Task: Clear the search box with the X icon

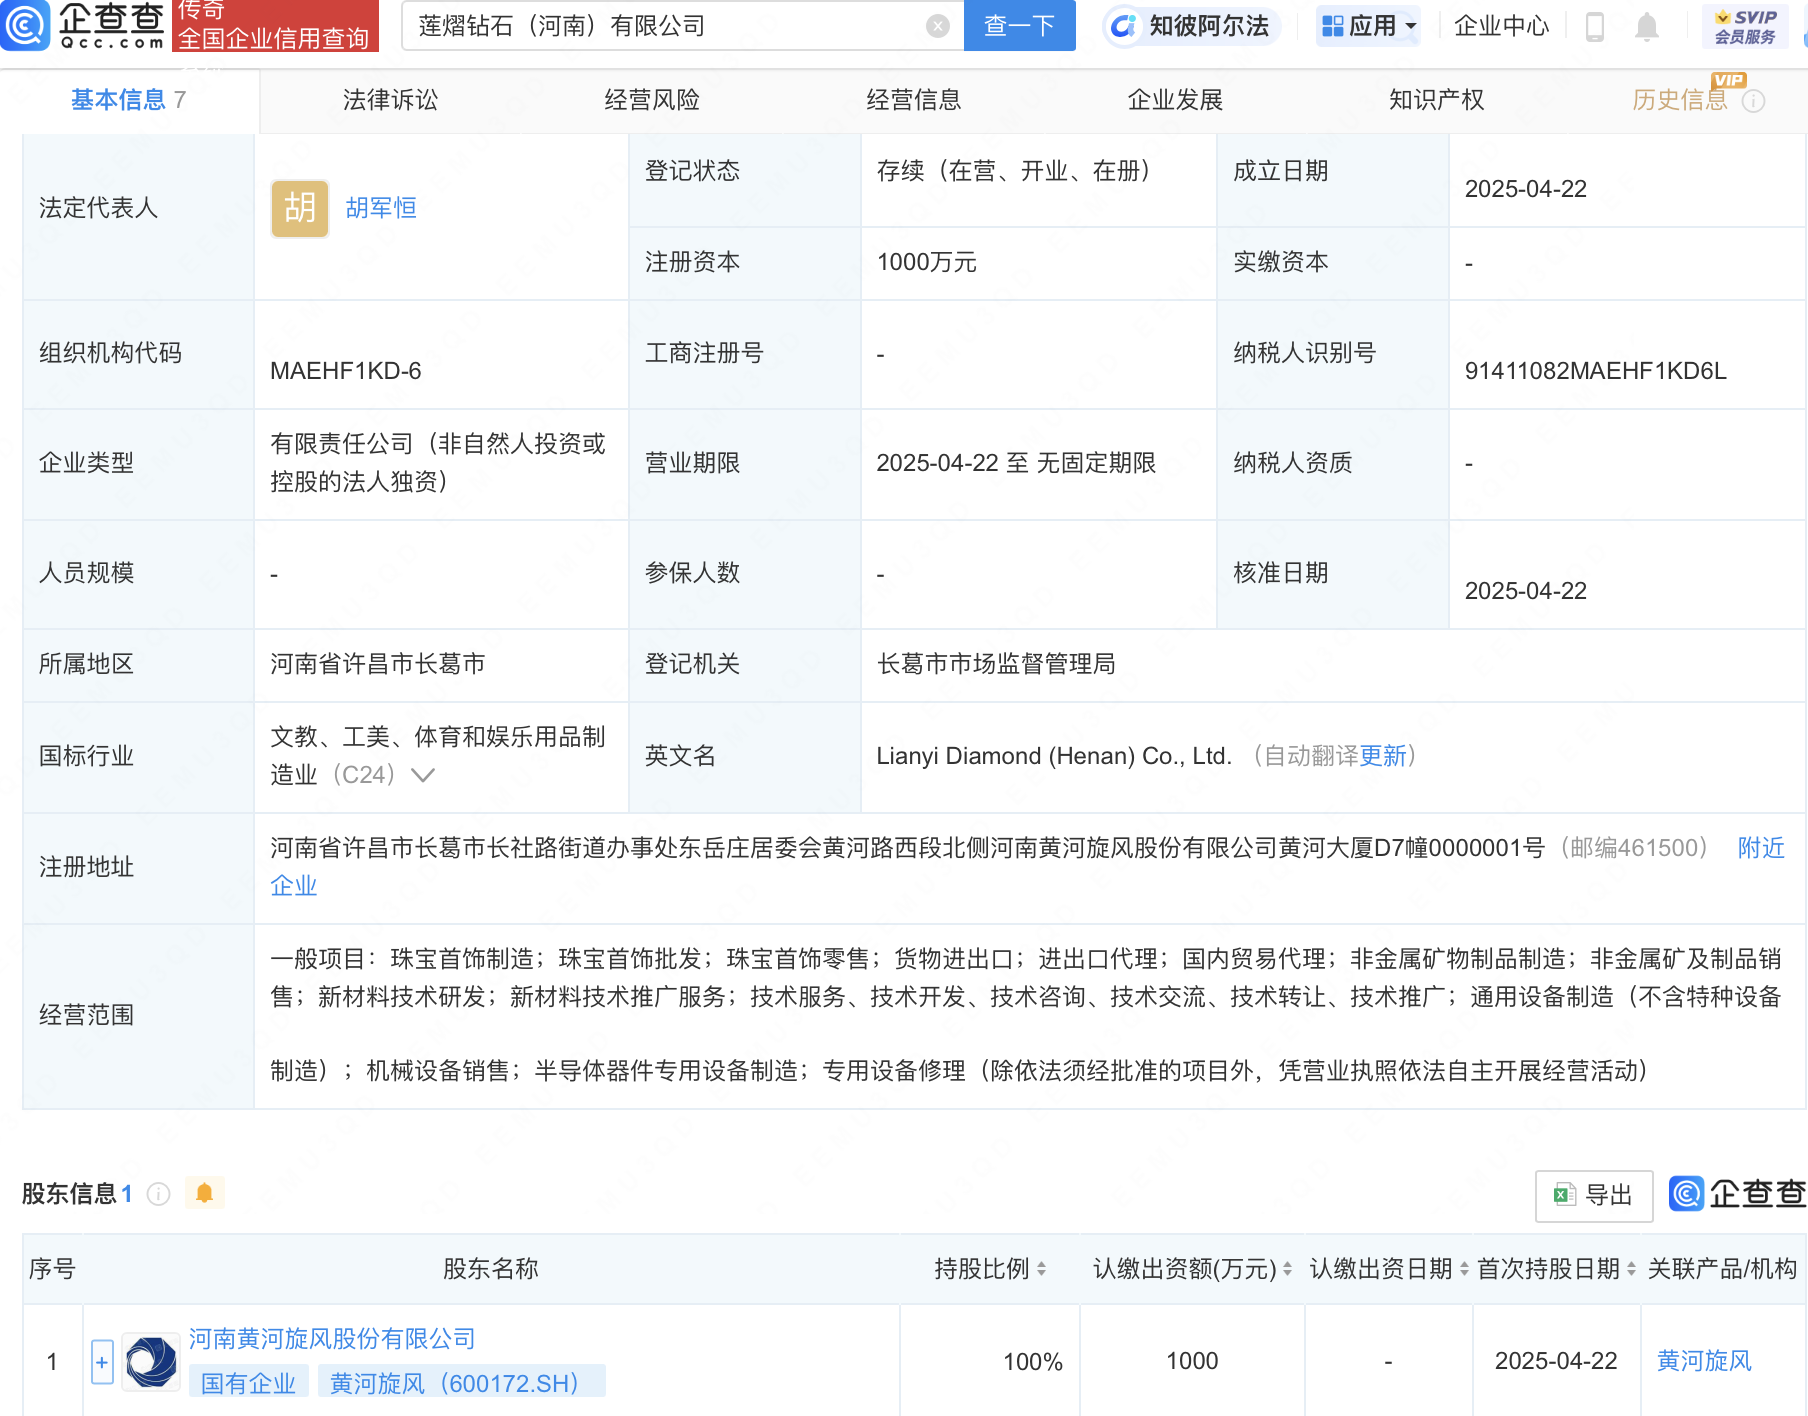Action: (x=937, y=26)
